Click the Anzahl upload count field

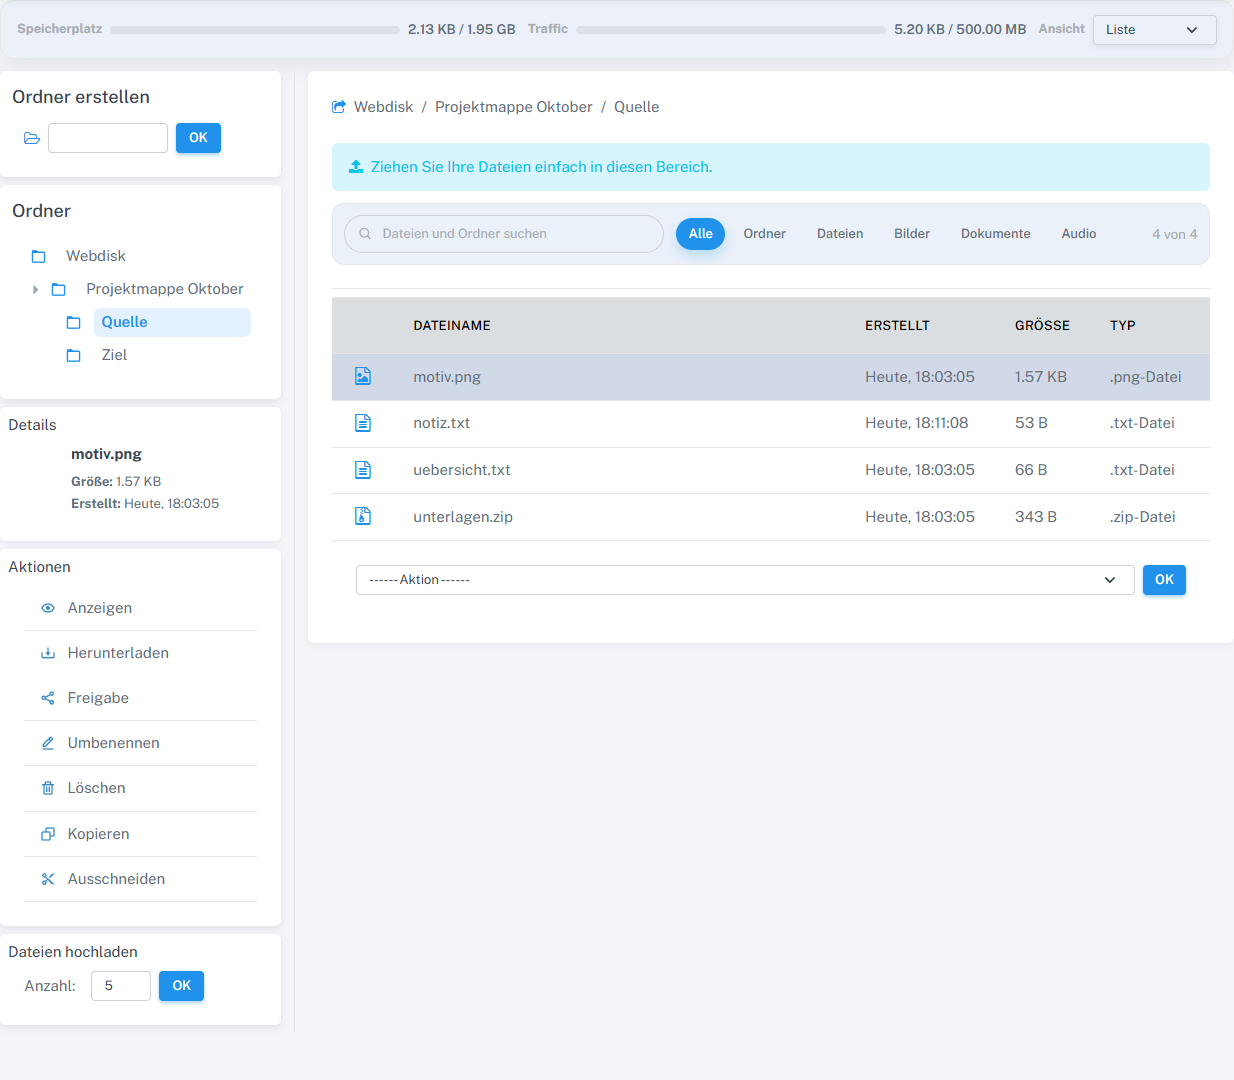(x=121, y=986)
